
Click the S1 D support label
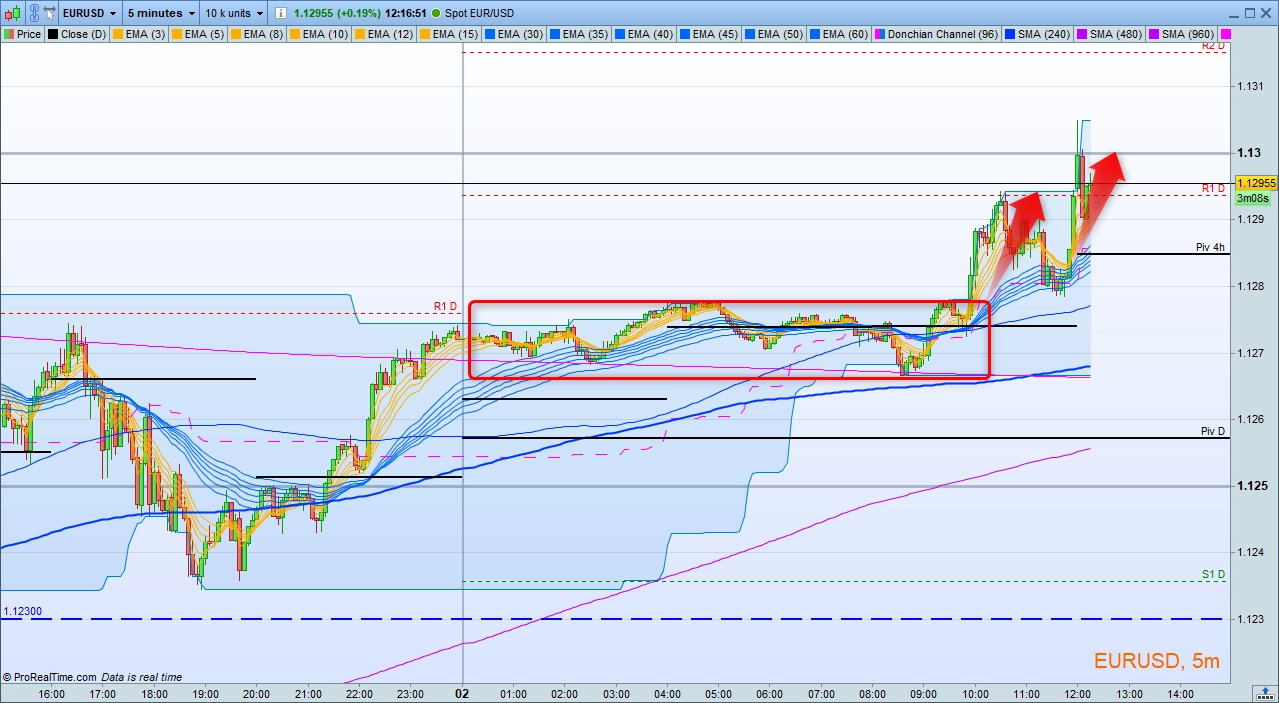click(1213, 574)
